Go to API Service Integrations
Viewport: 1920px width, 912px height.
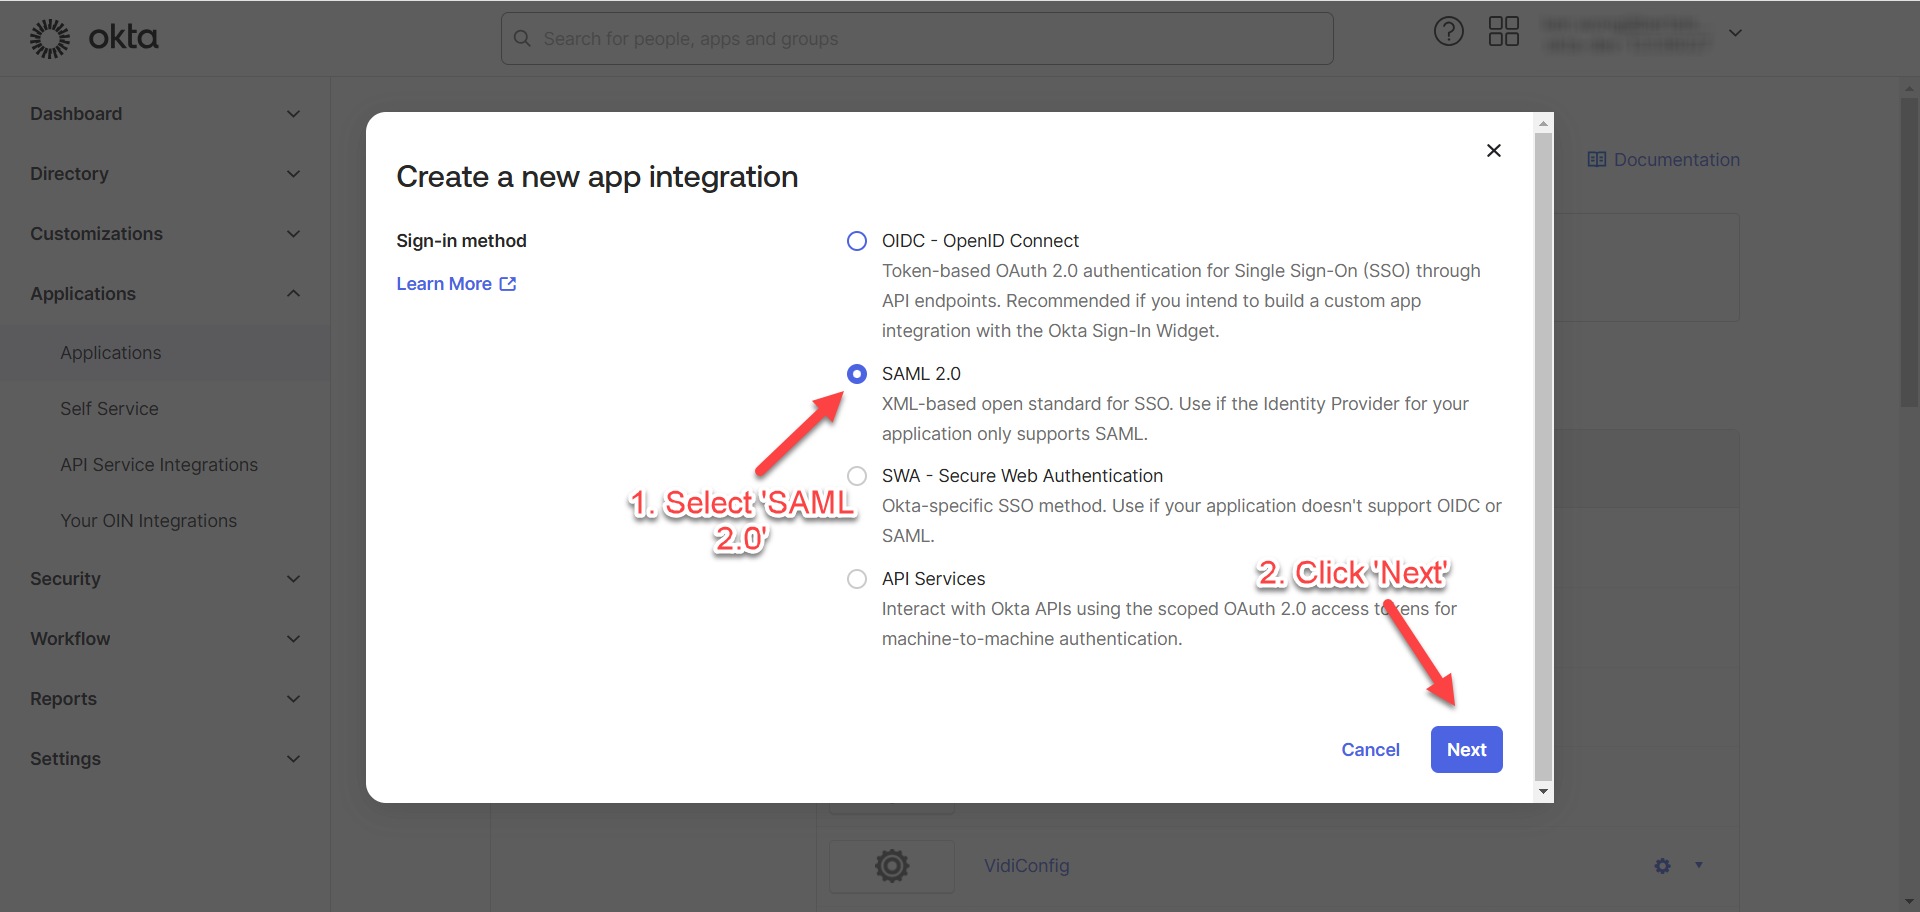click(159, 465)
